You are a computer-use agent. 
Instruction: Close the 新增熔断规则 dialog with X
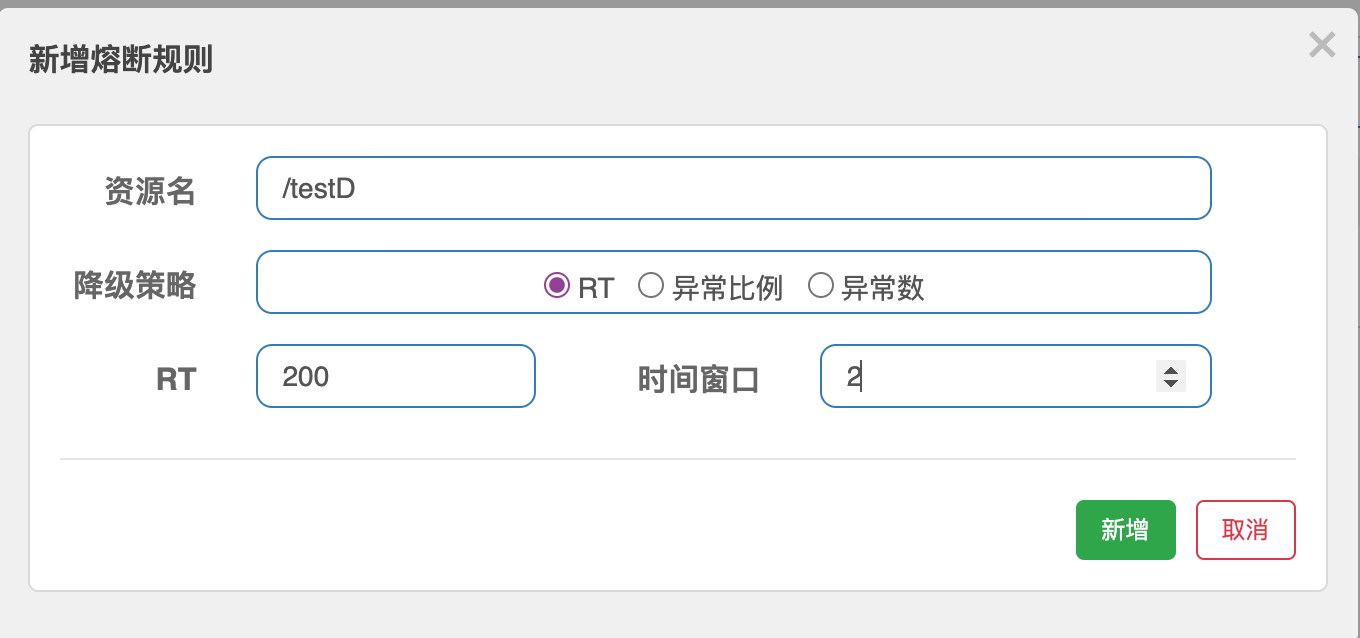1322,45
